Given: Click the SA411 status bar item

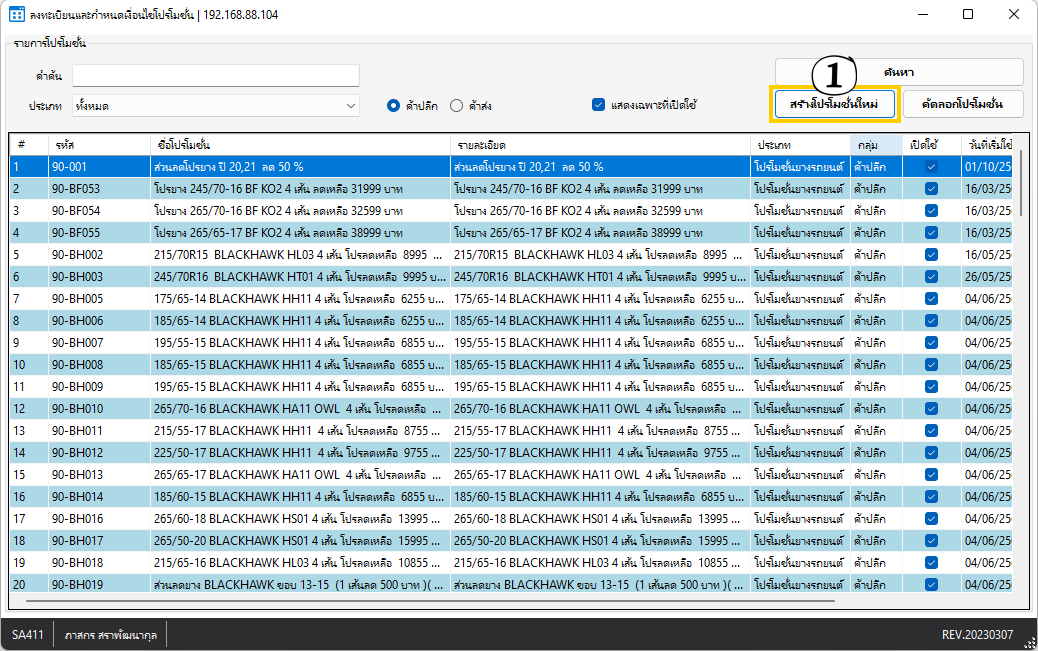Looking at the screenshot, I should 29,635.
